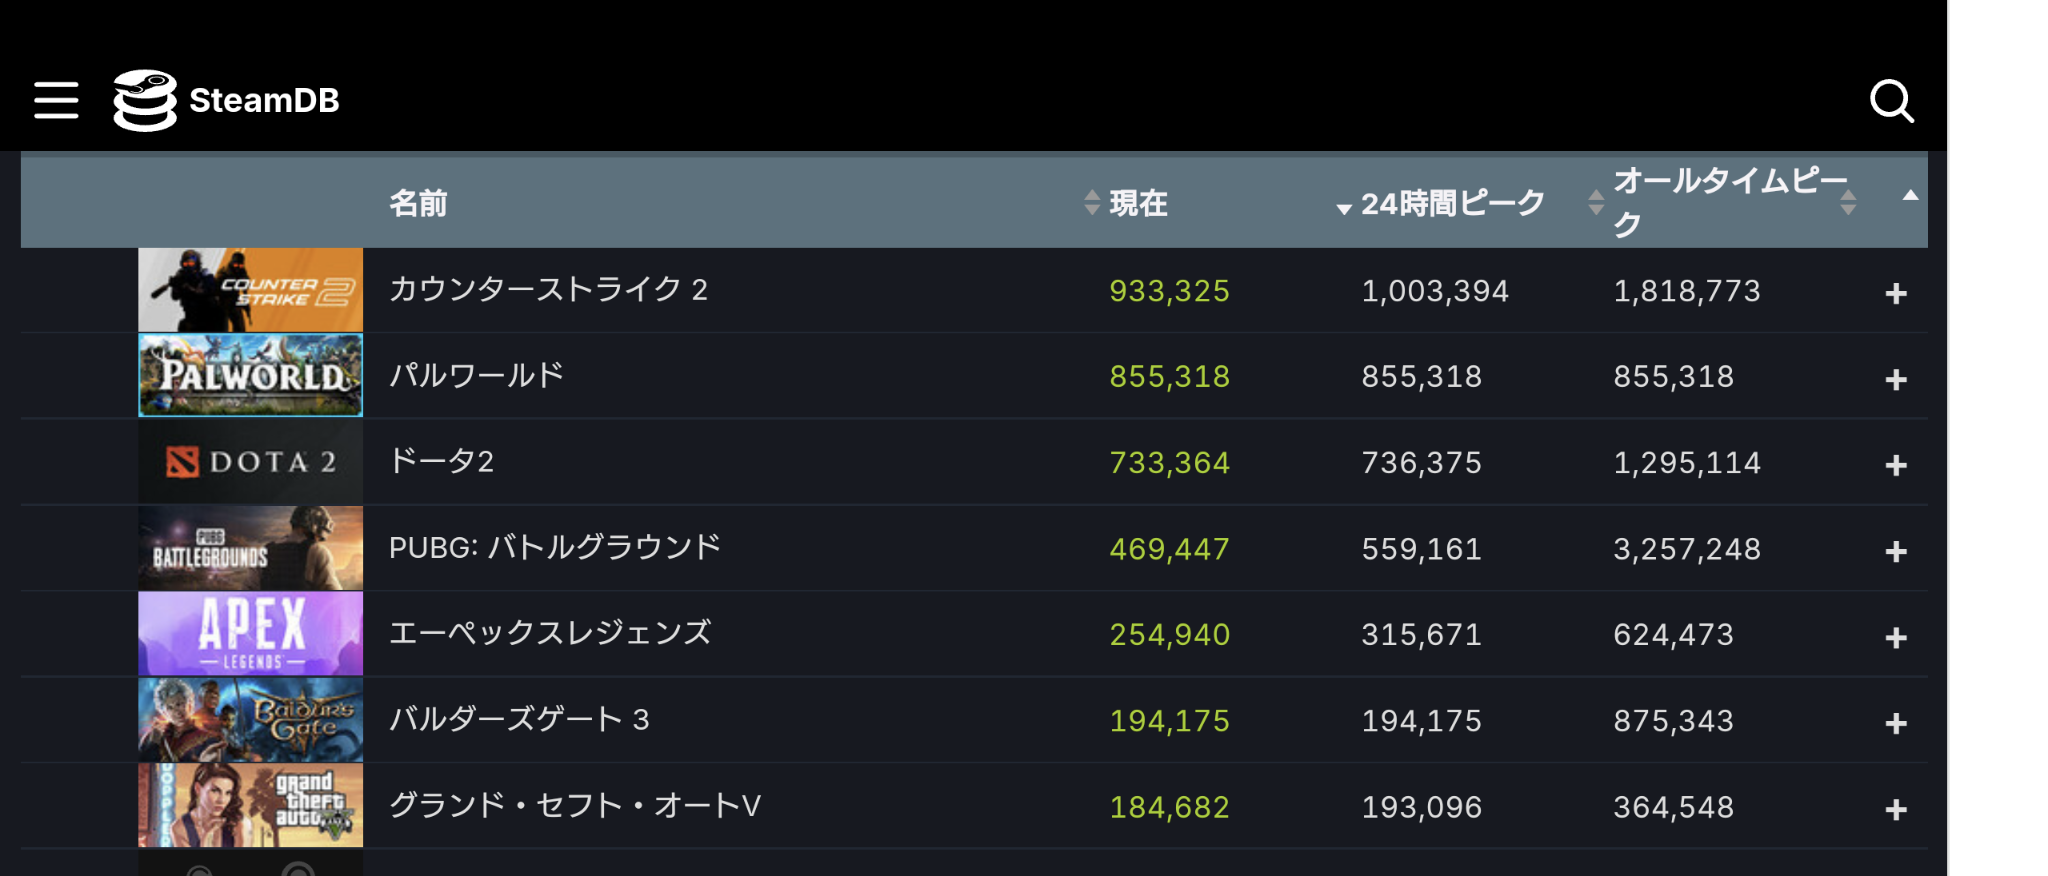Expand Apex Legends row plus icon
The image size is (2048, 876).
pos(1895,637)
